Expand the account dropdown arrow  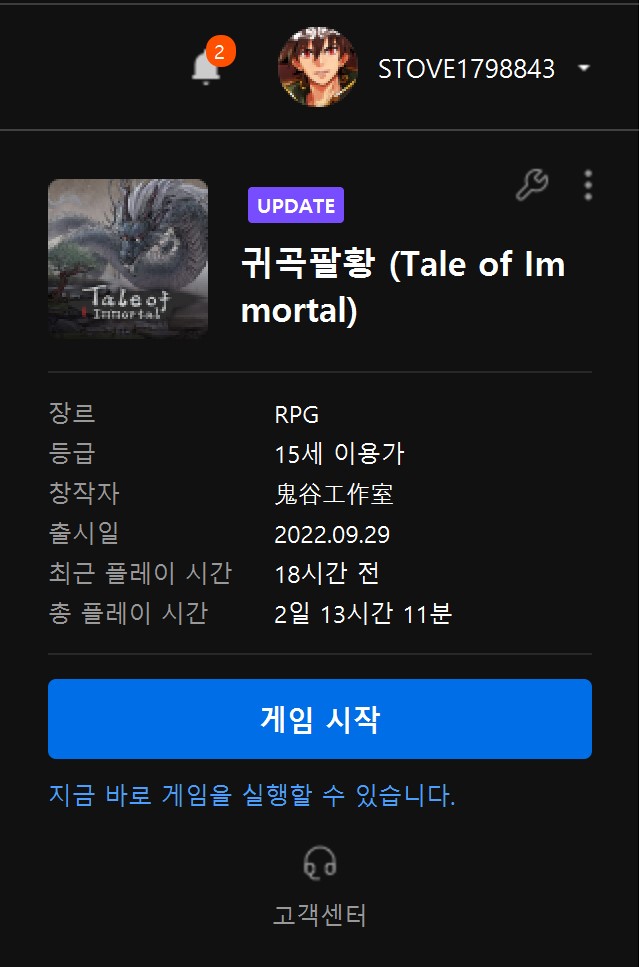[584, 68]
